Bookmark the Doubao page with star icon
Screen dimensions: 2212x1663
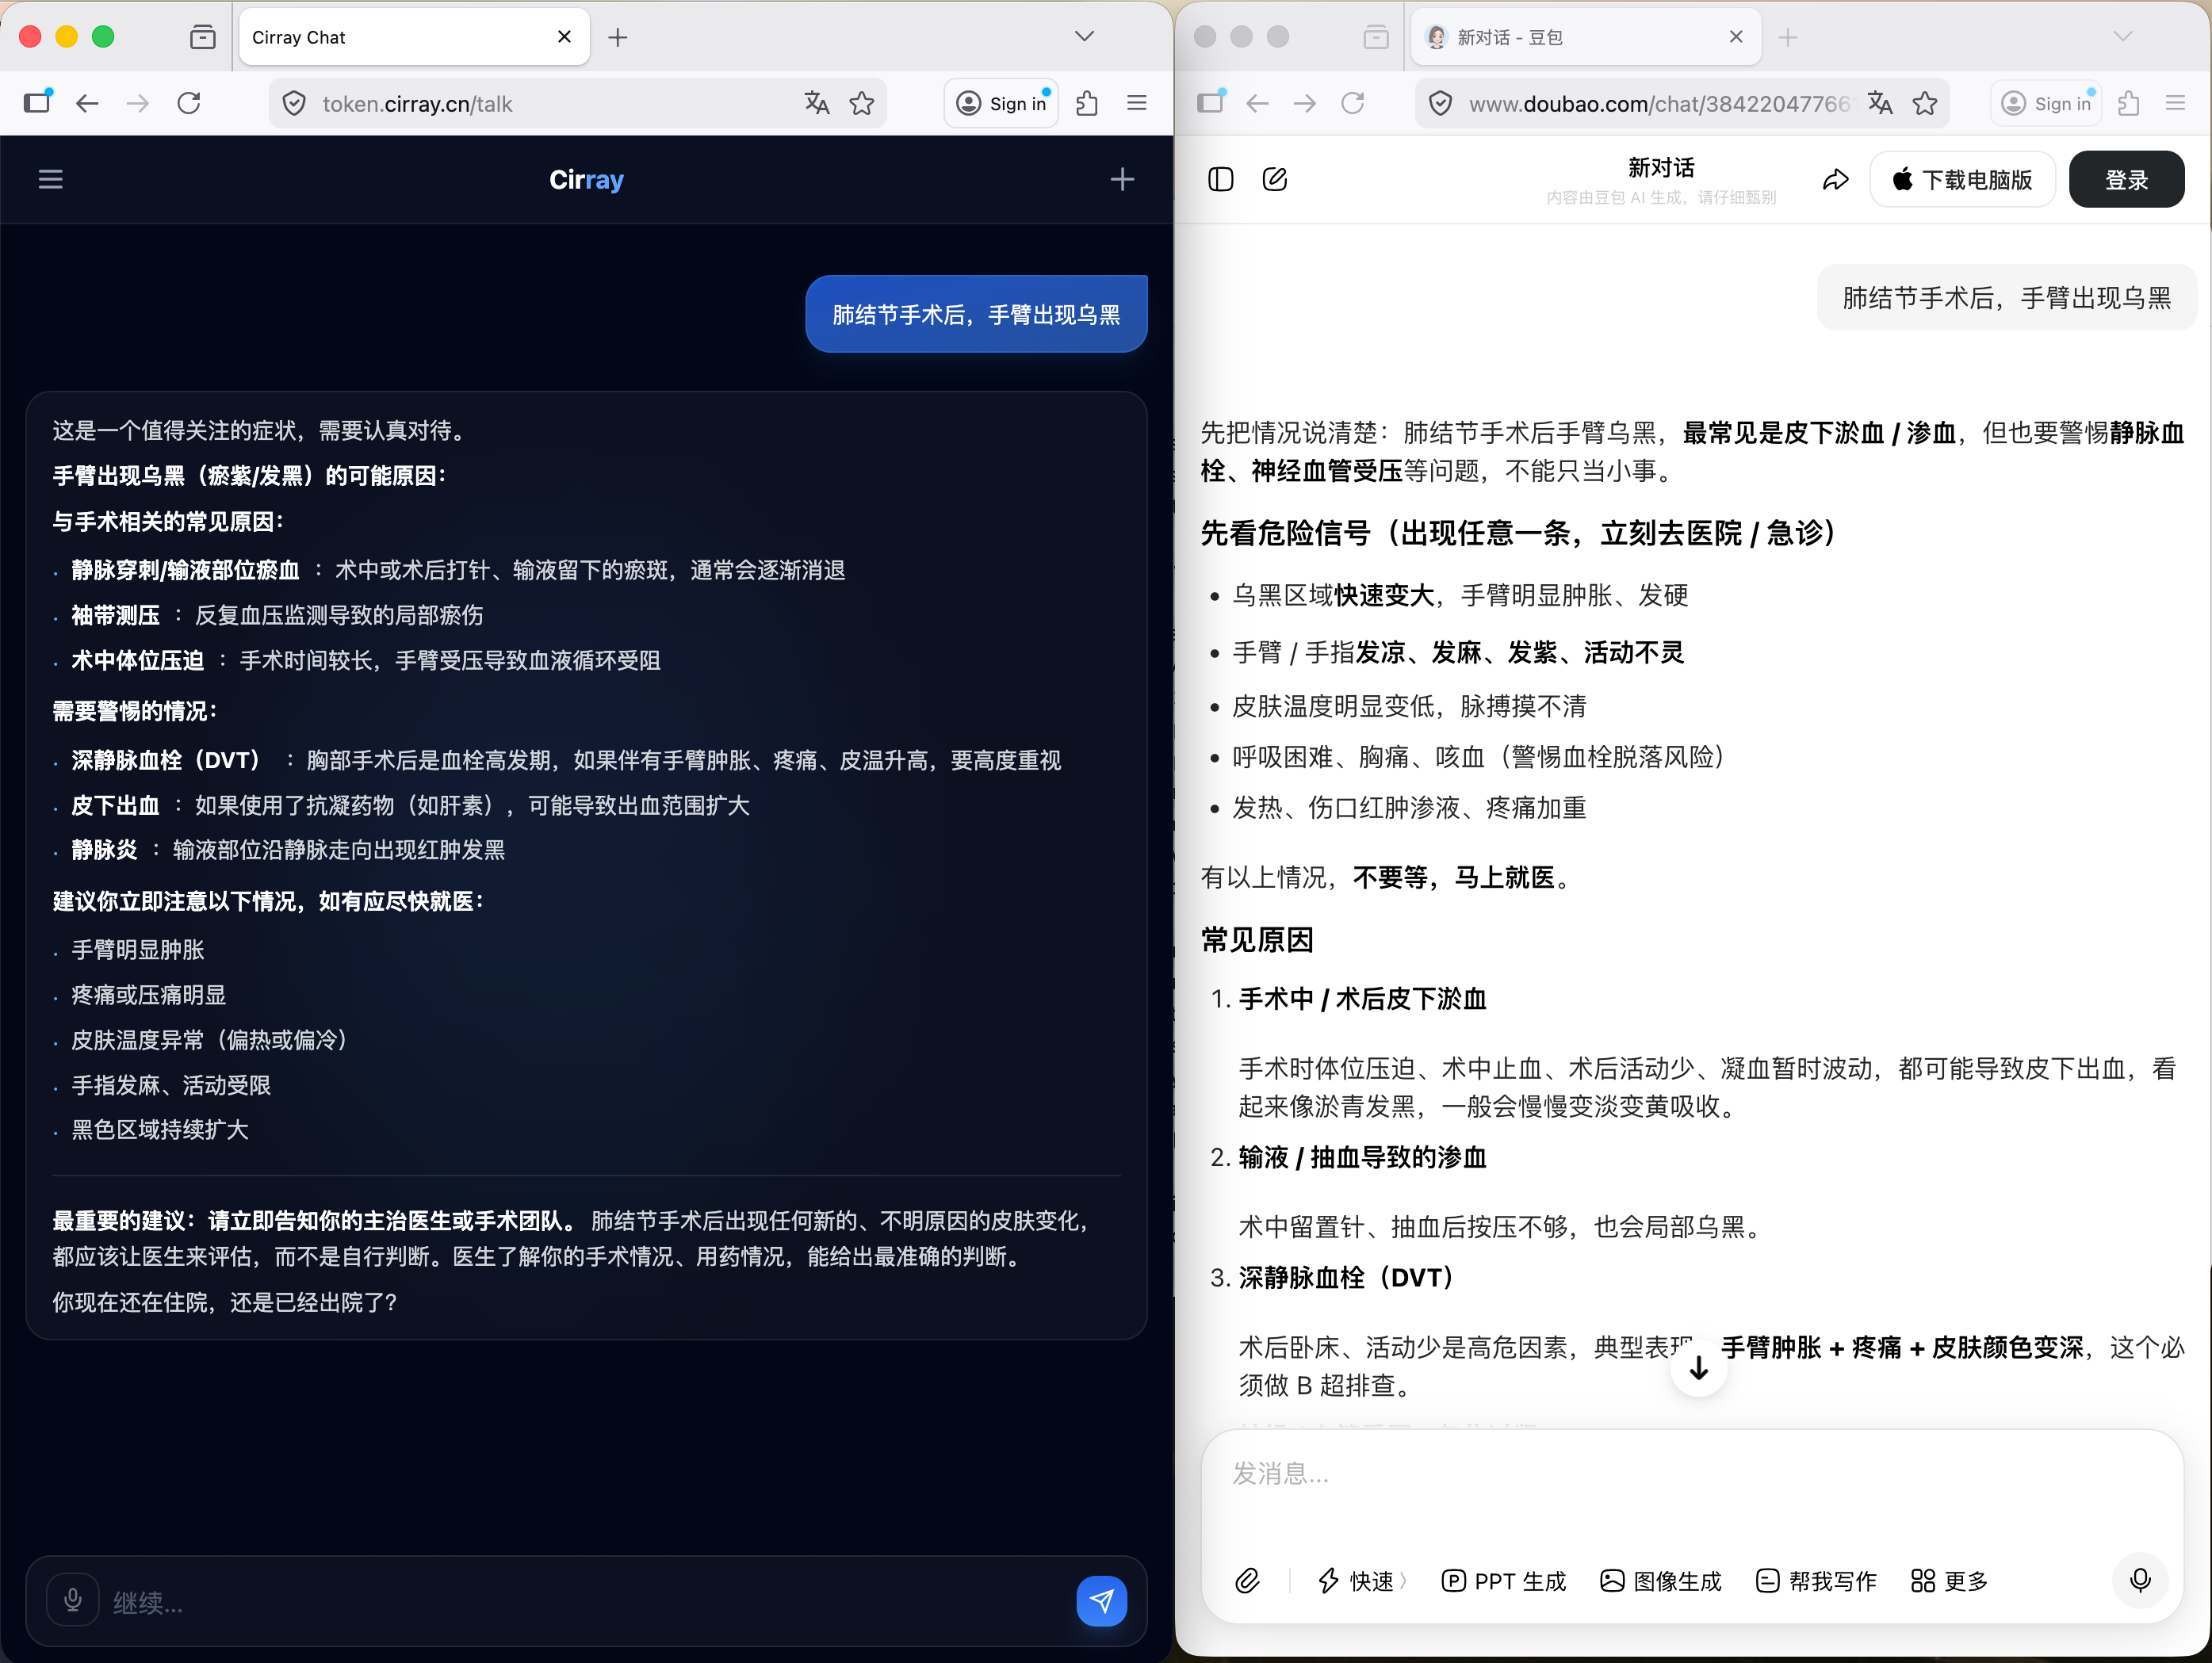point(1925,103)
